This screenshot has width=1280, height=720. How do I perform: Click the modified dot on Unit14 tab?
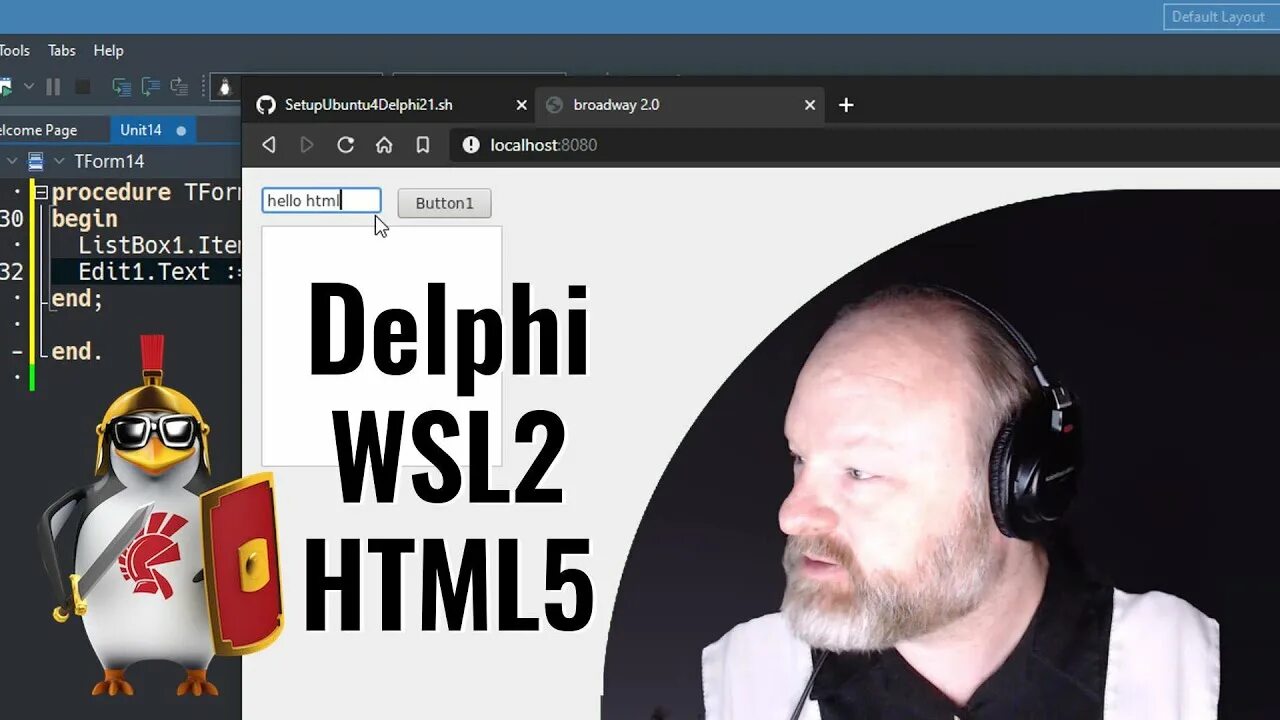click(181, 130)
